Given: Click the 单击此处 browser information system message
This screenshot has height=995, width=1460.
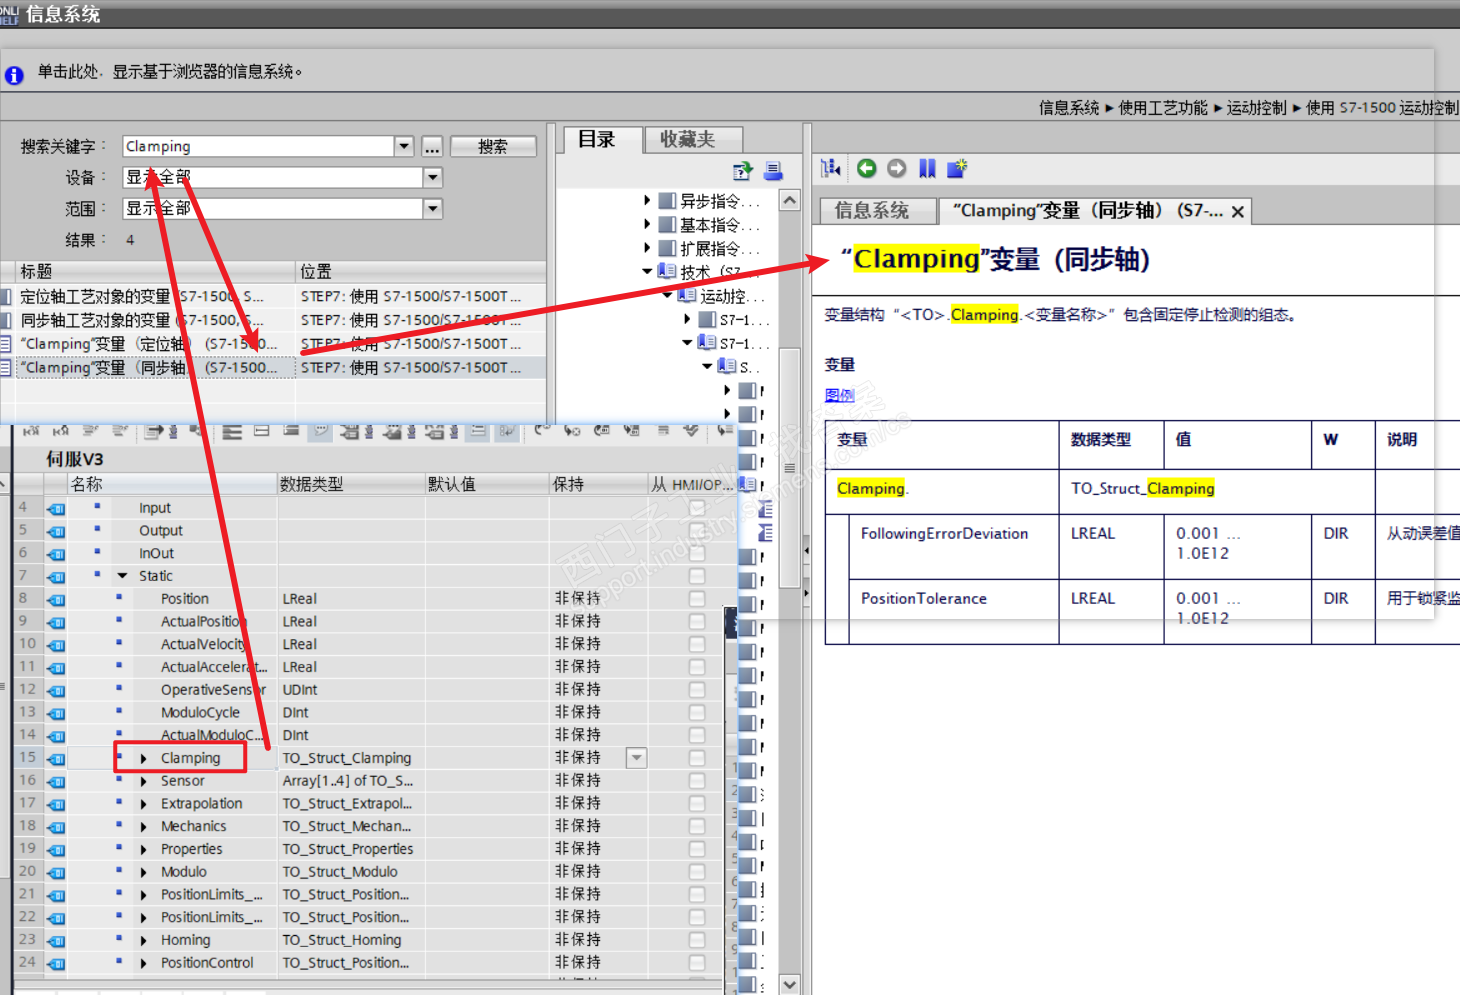Looking at the screenshot, I should 170,72.
